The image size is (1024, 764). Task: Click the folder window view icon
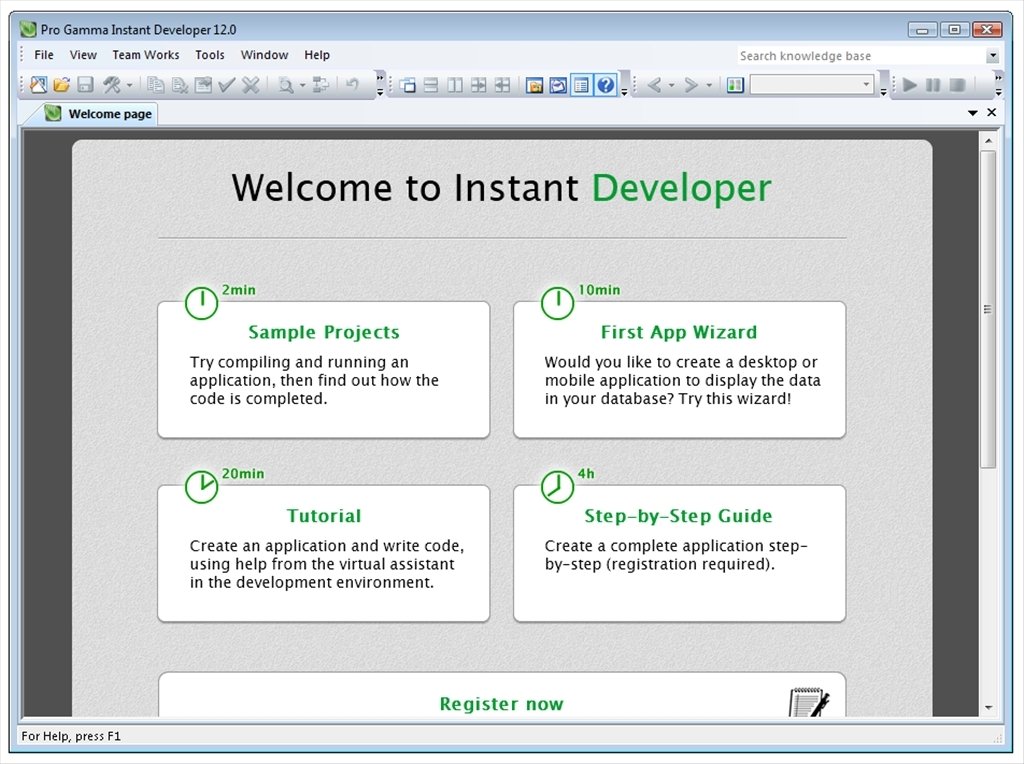[x=534, y=86]
